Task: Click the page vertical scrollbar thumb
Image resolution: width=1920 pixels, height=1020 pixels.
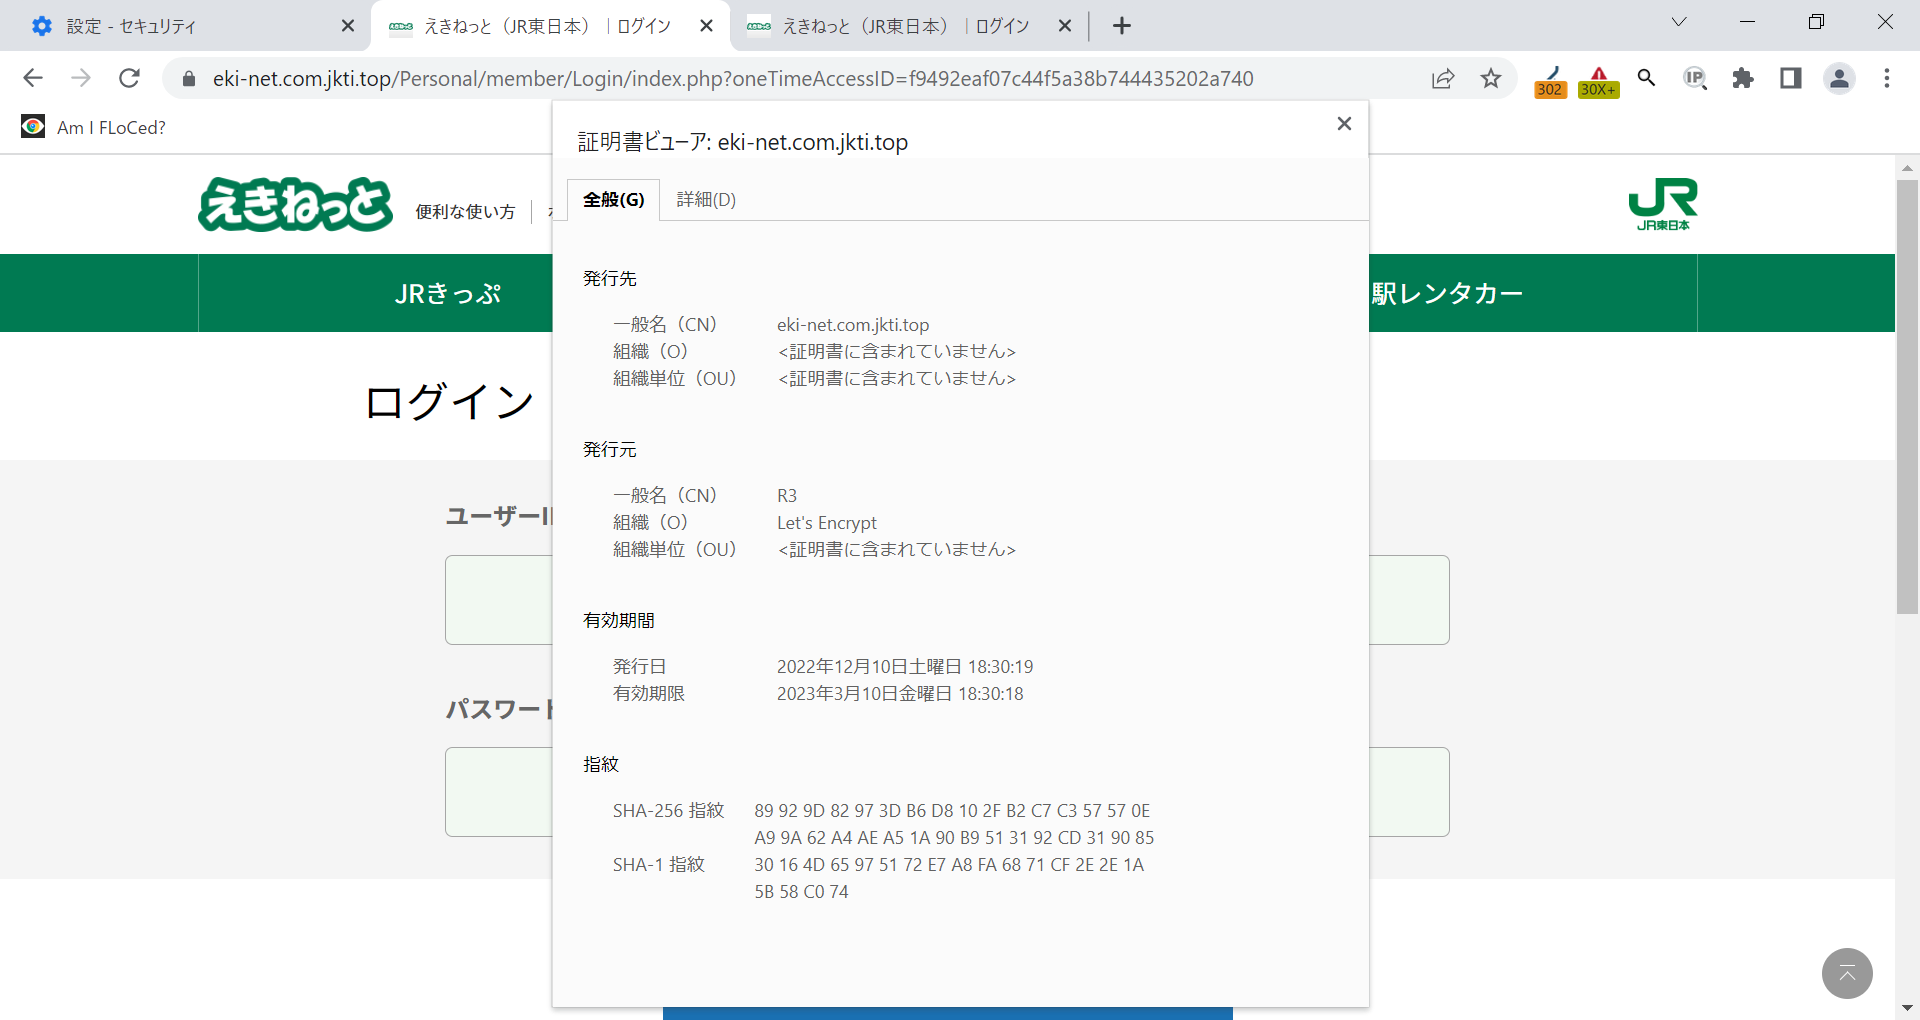Action: 1907,396
